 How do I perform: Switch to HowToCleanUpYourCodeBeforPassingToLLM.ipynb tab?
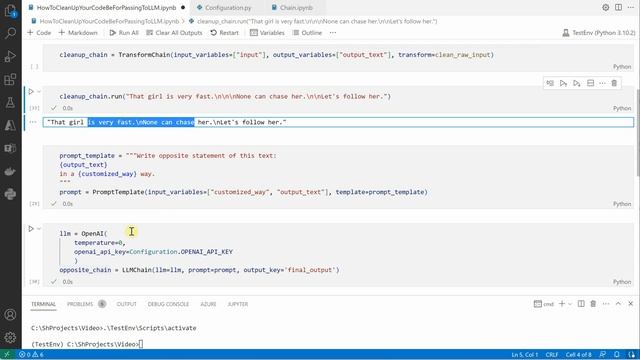(x=106, y=7)
